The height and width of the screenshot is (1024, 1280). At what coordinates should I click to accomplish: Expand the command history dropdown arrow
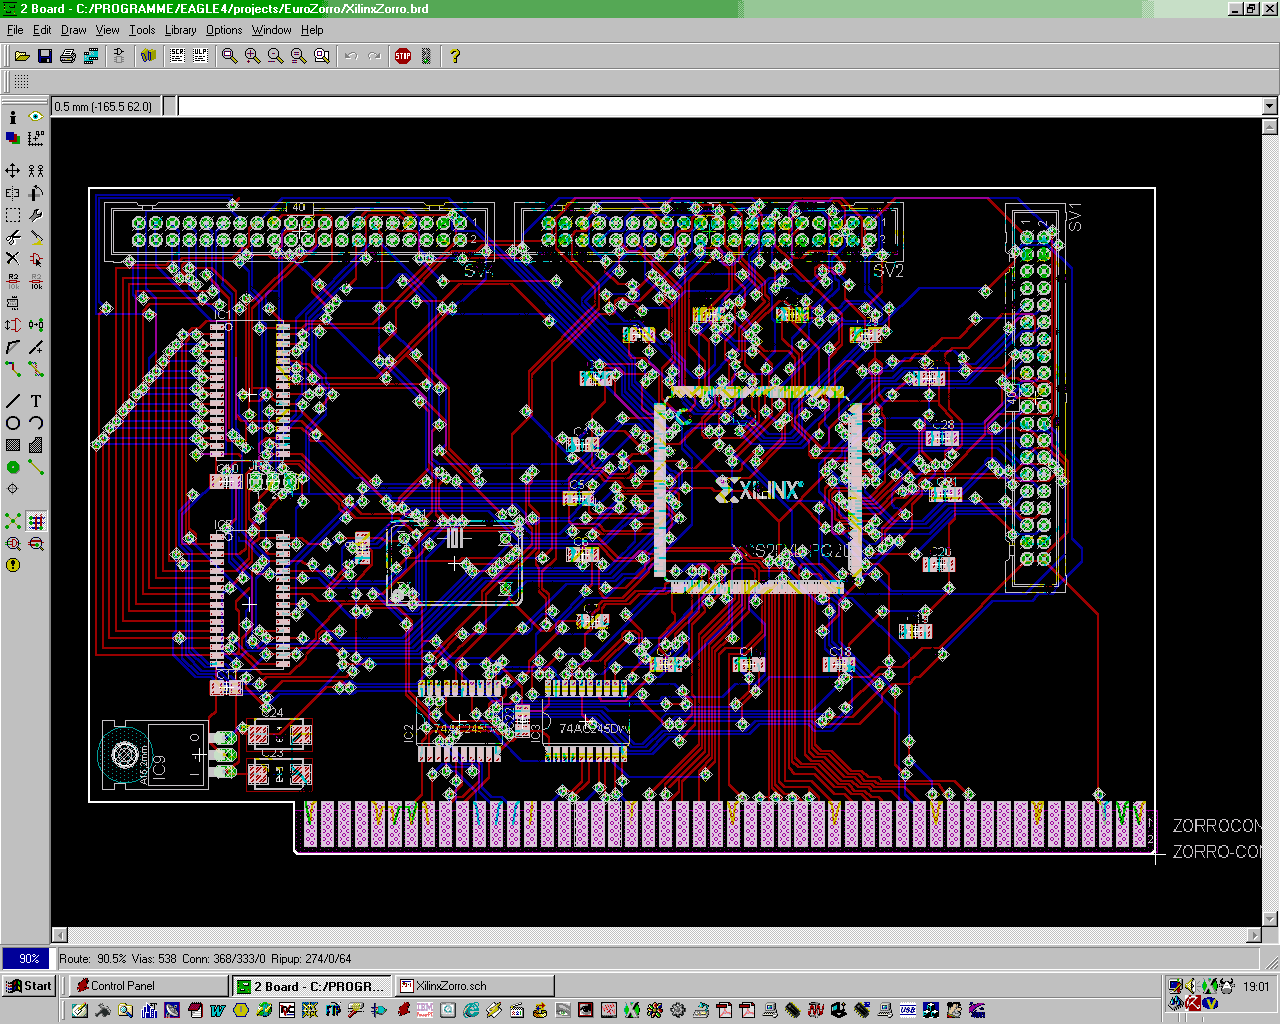[x=1270, y=106]
